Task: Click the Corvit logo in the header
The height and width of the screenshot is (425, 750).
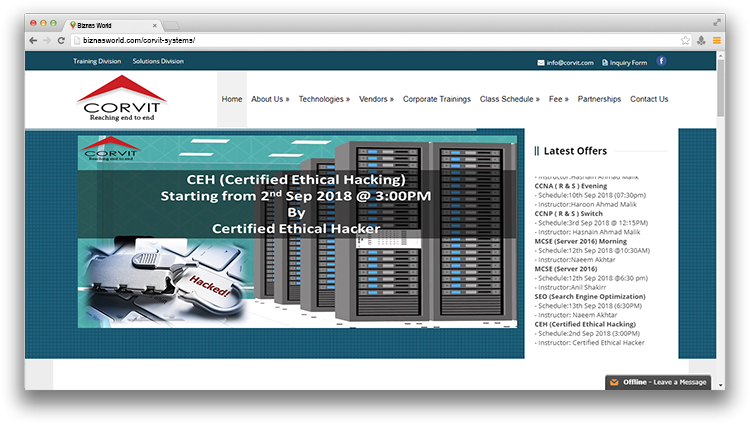Action: click(121, 98)
